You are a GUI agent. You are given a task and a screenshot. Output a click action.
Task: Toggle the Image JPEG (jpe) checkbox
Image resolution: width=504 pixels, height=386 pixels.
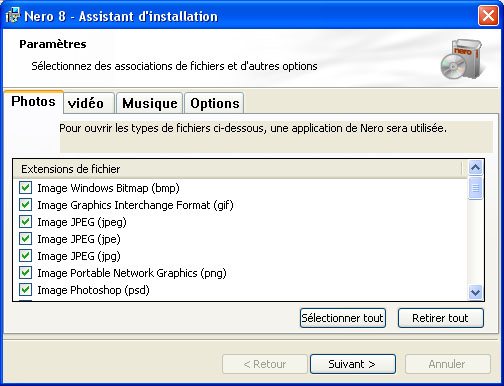[x=25, y=239]
